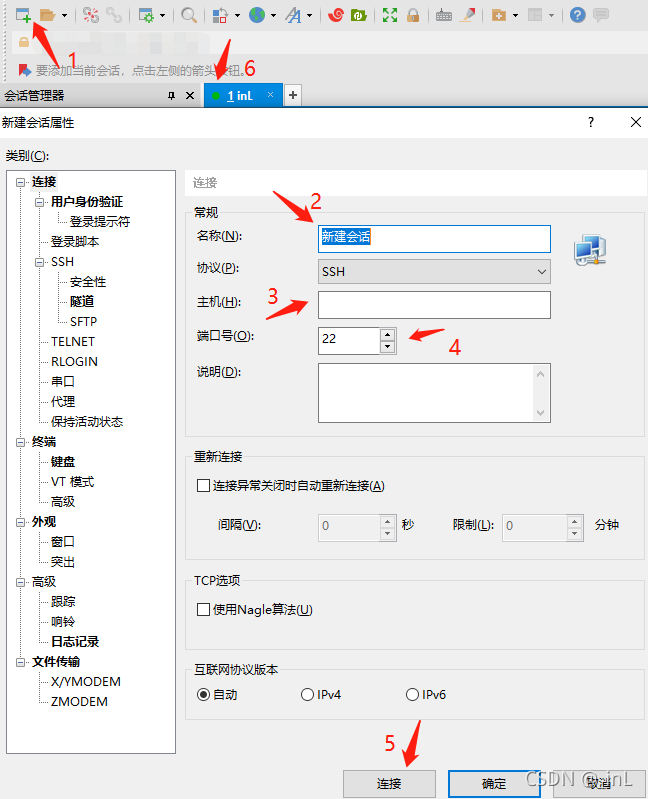Click the 连接 connect button

pos(389,784)
